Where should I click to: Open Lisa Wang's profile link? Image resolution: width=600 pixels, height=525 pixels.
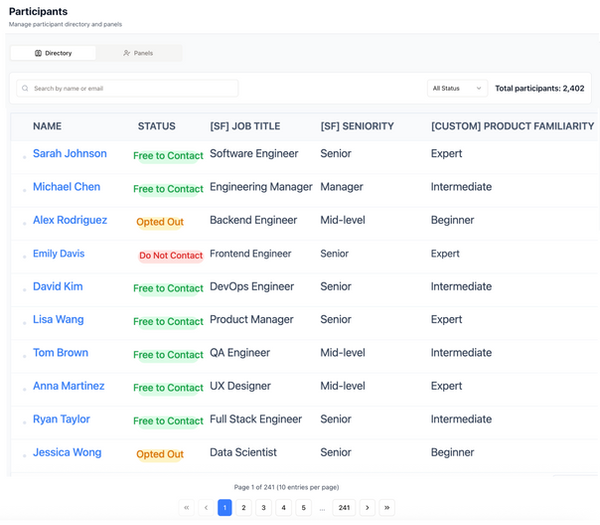[58, 320]
